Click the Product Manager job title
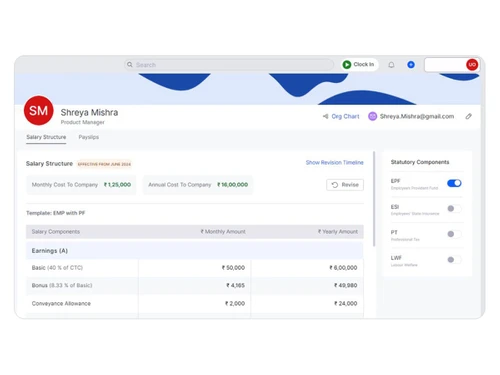Screen dimensions: 500x375 coord(82,122)
